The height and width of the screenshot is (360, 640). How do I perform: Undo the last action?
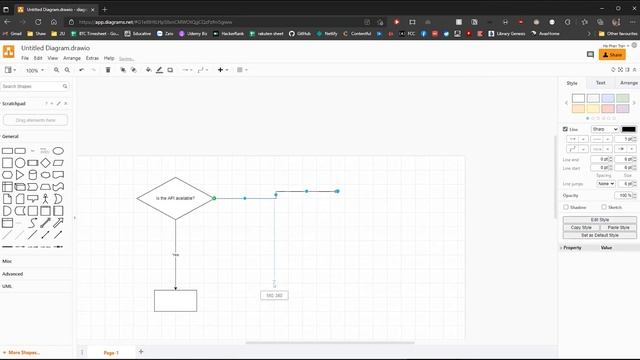(81, 70)
